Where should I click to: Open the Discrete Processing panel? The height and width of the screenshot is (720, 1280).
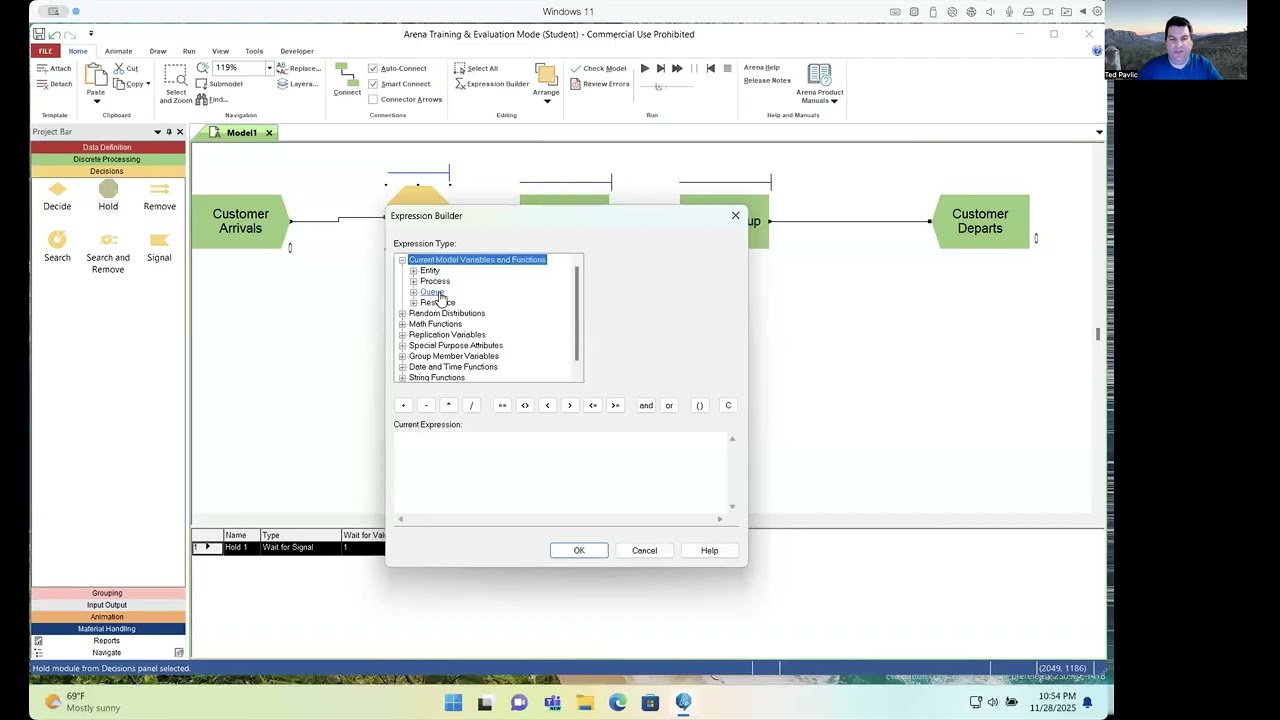click(x=107, y=160)
